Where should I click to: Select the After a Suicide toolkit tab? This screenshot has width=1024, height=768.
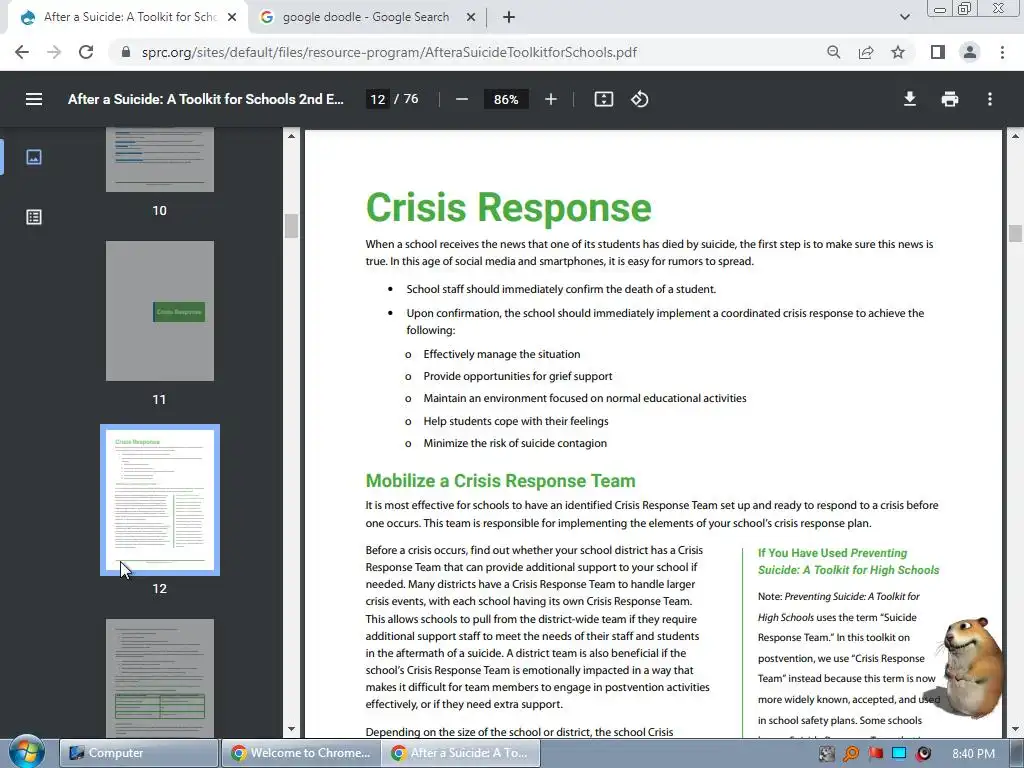128,18
